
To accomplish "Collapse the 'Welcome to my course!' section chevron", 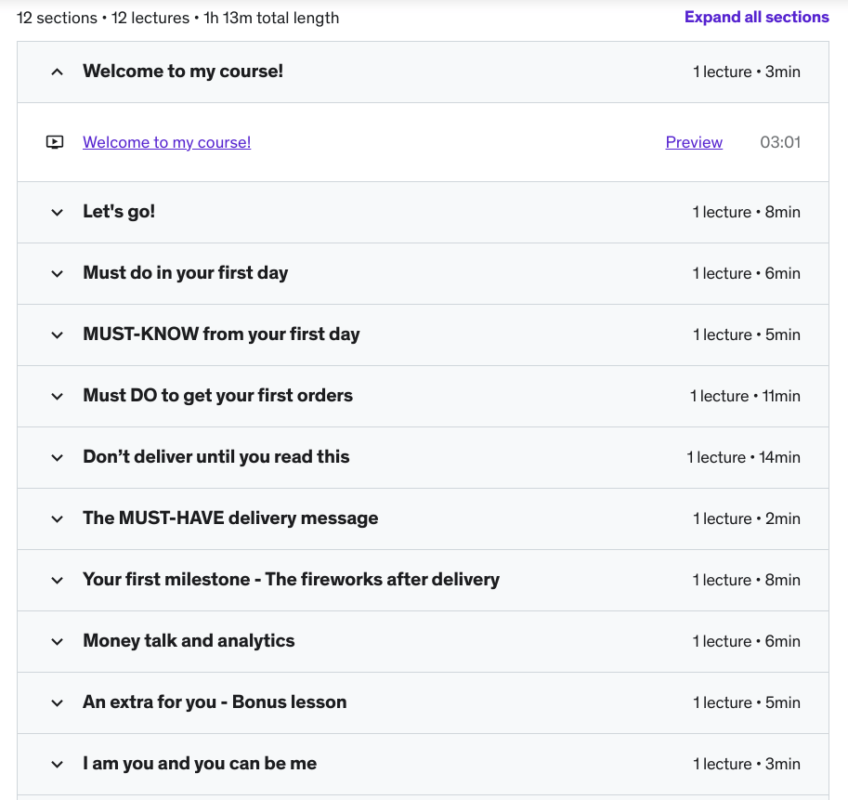I will 57,72.
